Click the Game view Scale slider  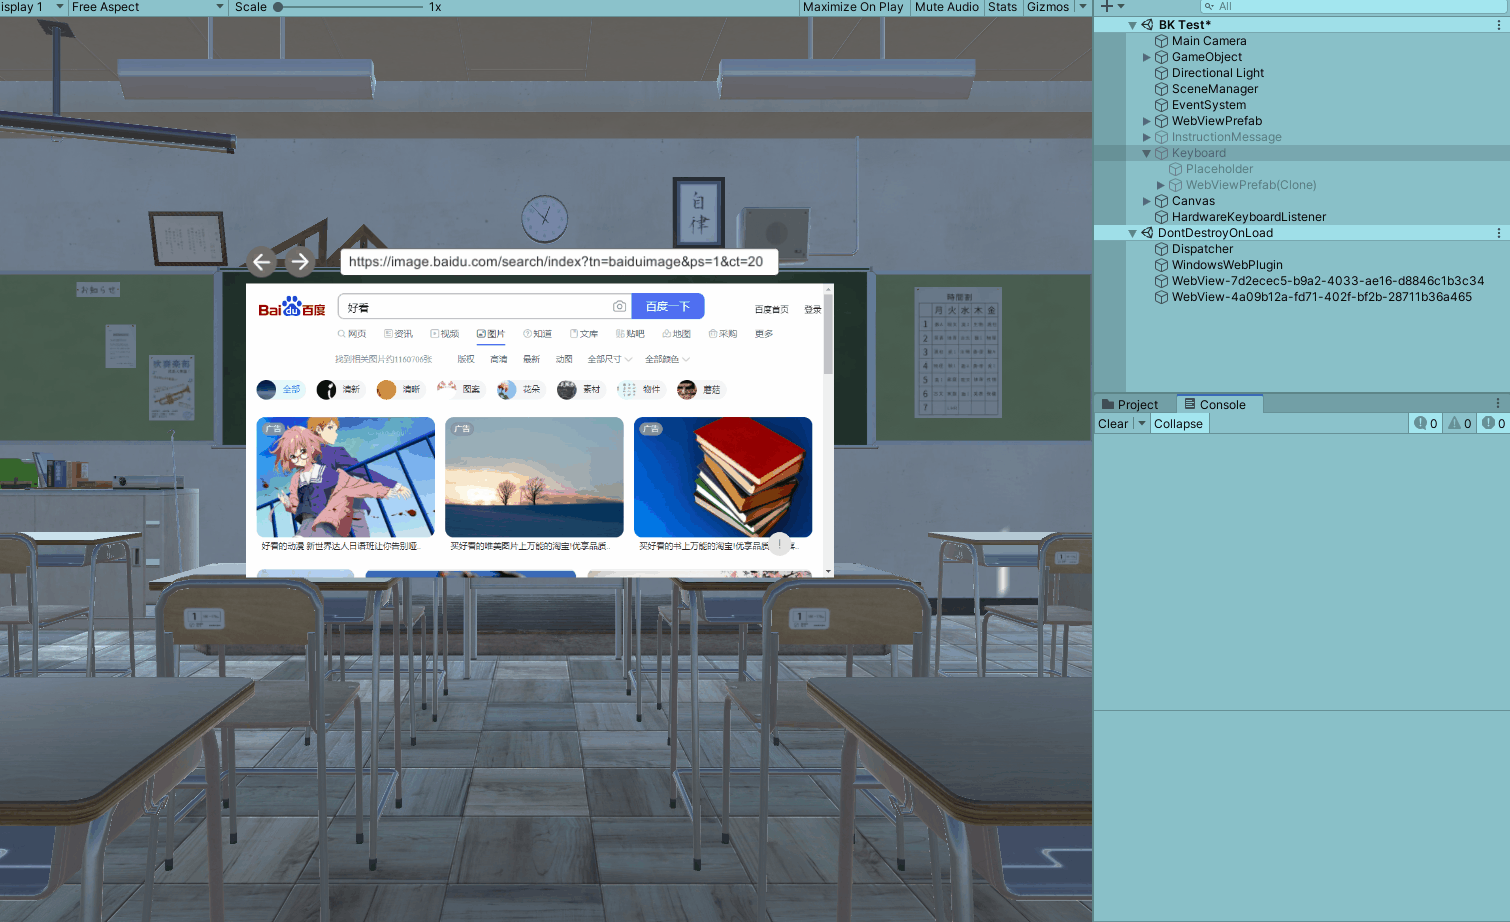[348, 7]
